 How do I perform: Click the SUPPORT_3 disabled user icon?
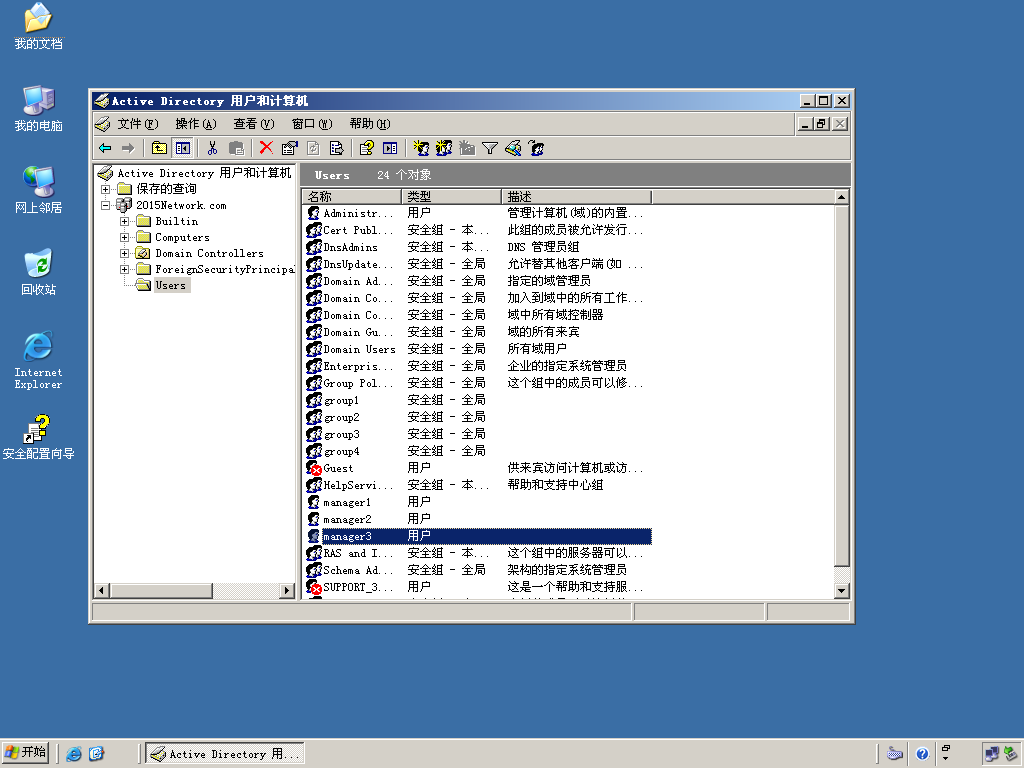point(313,586)
